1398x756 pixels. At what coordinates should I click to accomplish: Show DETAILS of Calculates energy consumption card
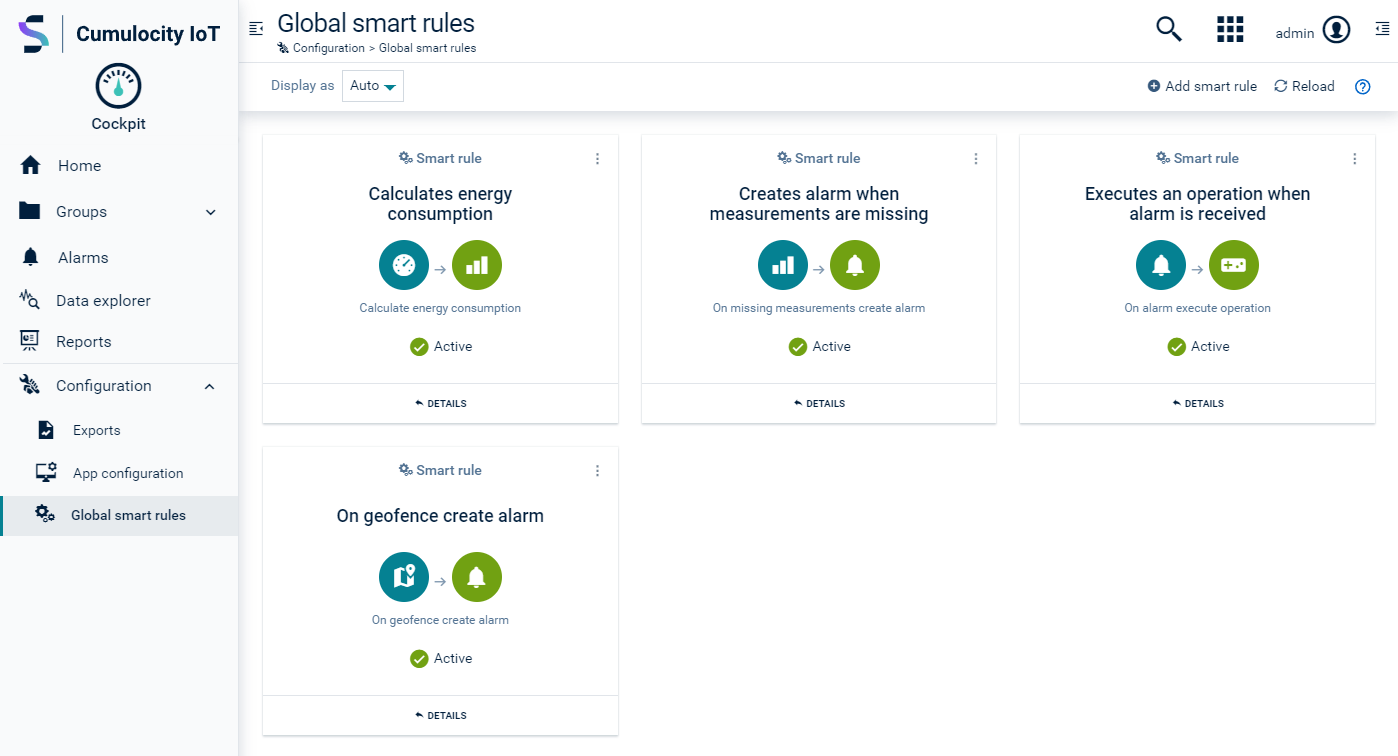[x=440, y=404]
